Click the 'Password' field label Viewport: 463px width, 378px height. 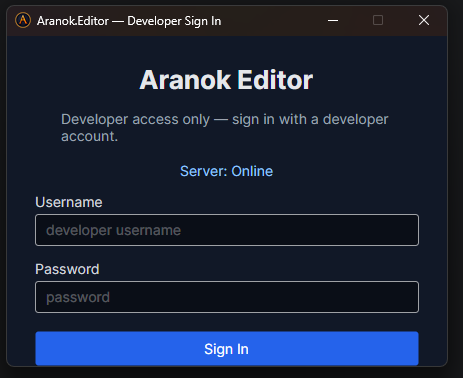click(x=67, y=269)
